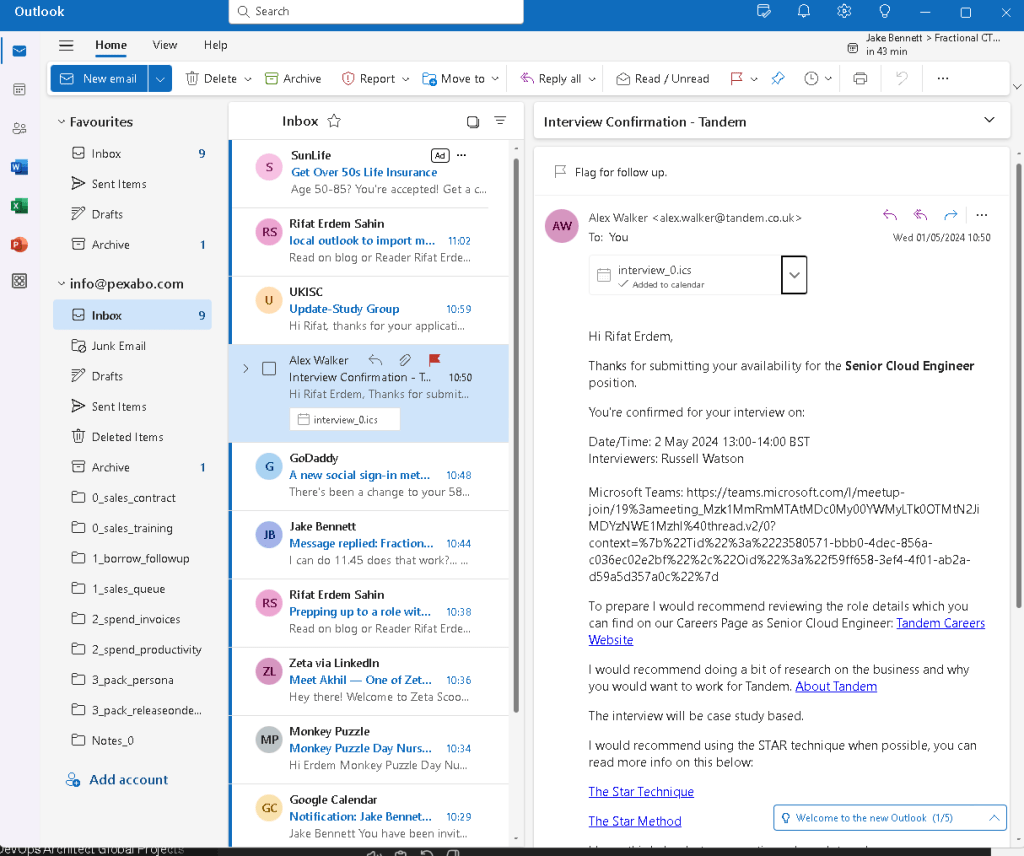Viewport: 1024px width, 856px height.
Task: Expand the message header chevron by subject
Action: point(989,120)
